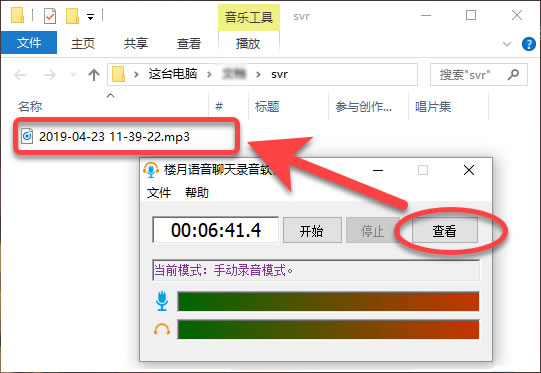
Task: Navigate to 这台电脑 in address bar
Action: [173, 74]
